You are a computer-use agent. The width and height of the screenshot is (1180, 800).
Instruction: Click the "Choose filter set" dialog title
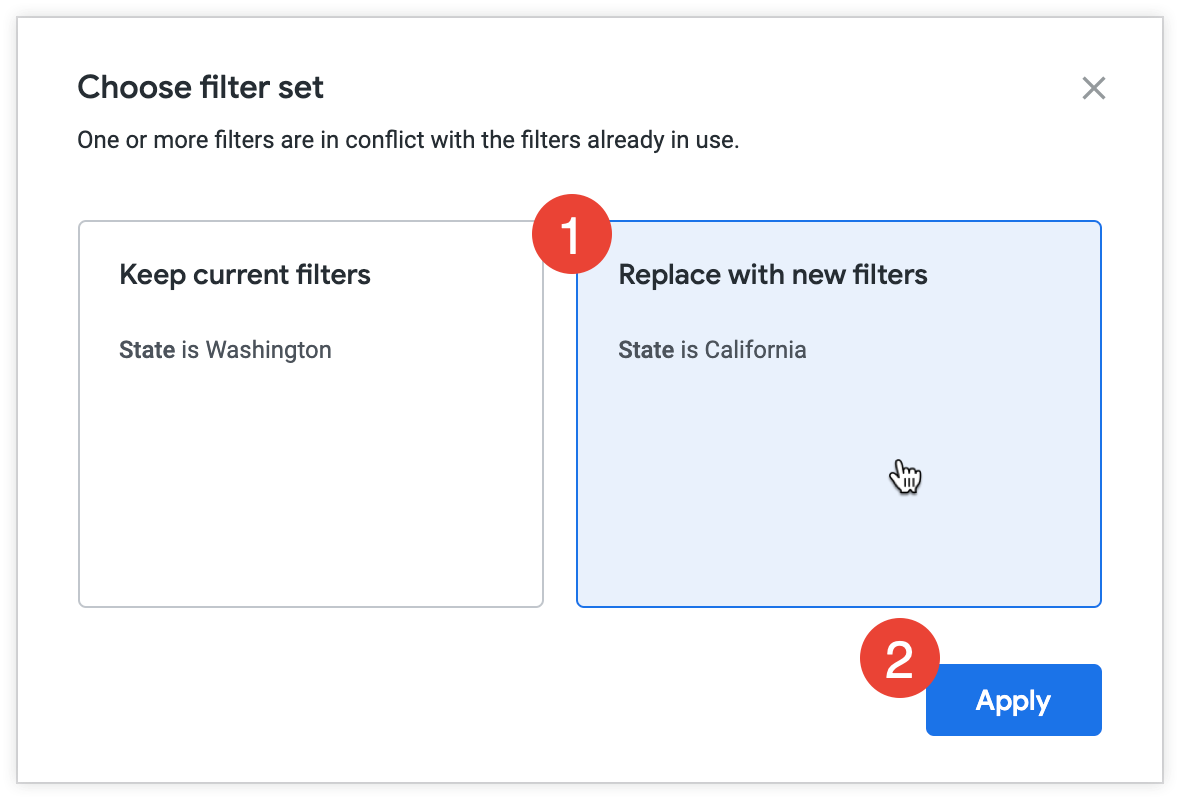[200, 87]
